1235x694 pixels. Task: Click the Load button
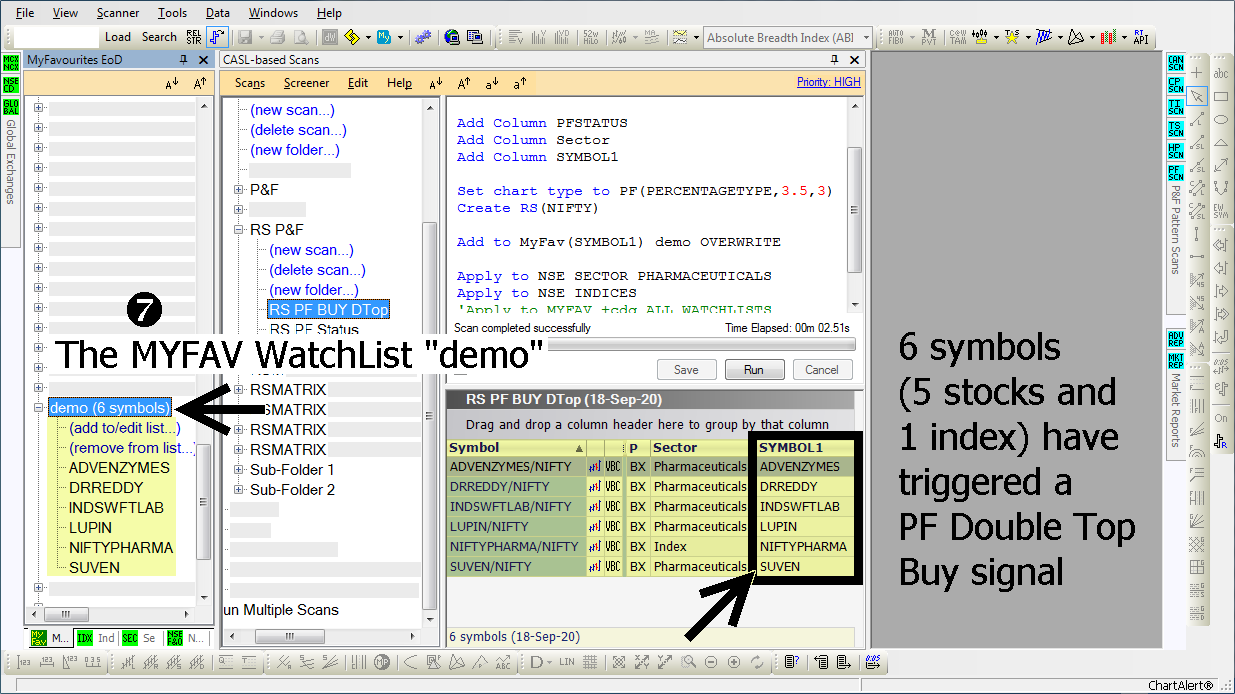pyautogui.click(x=118, y=37)
